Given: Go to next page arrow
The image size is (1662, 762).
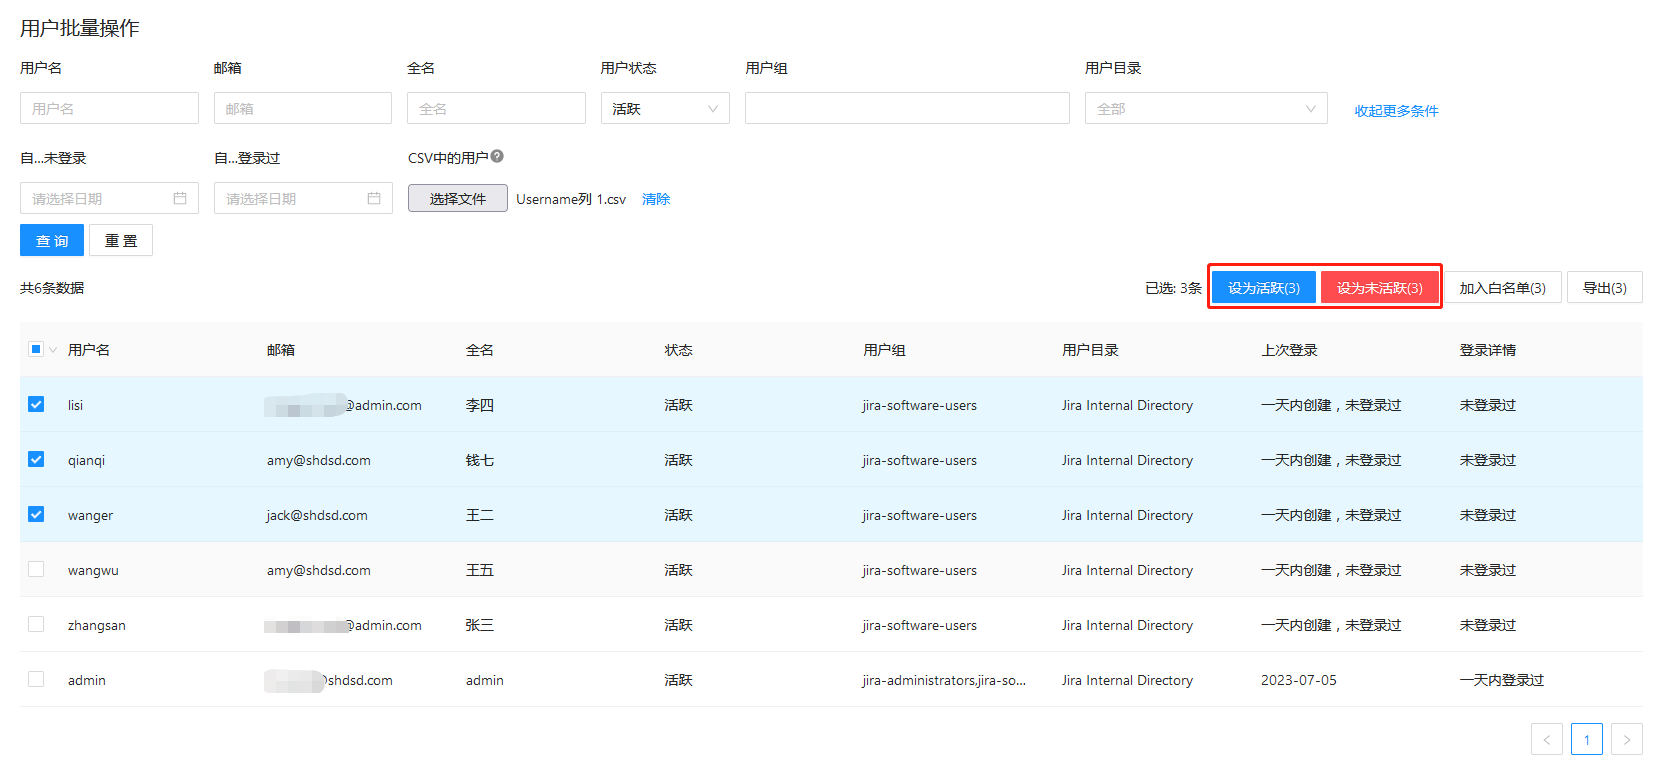Looking at the screenshot, I should pyautogui.click(x=1626, y=739).
